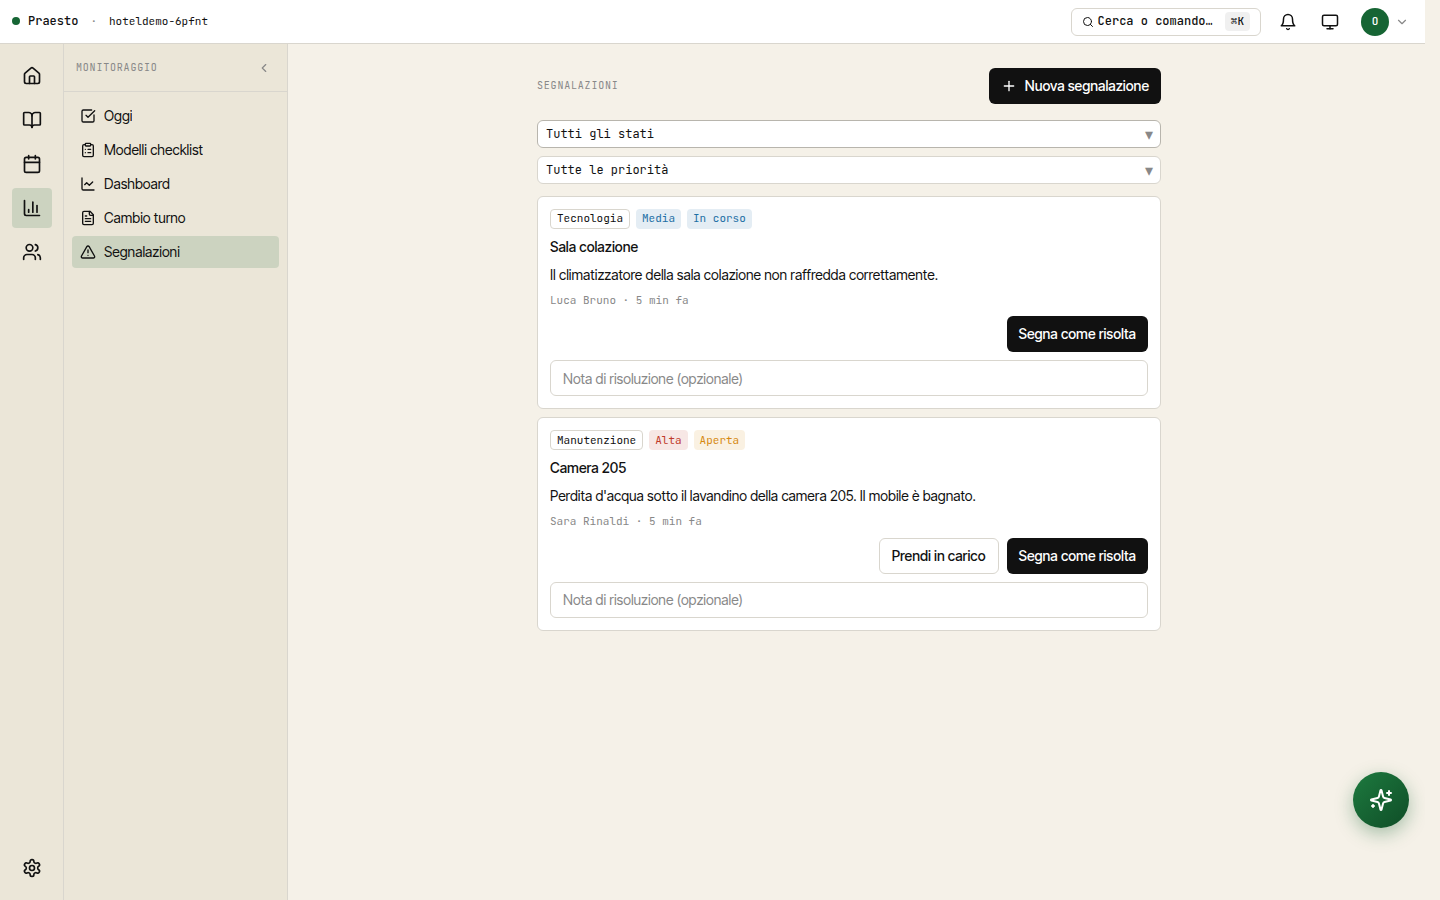Open the calendar icon in left rail
The width and height of the screenshot is (1440, 900).
32,164
